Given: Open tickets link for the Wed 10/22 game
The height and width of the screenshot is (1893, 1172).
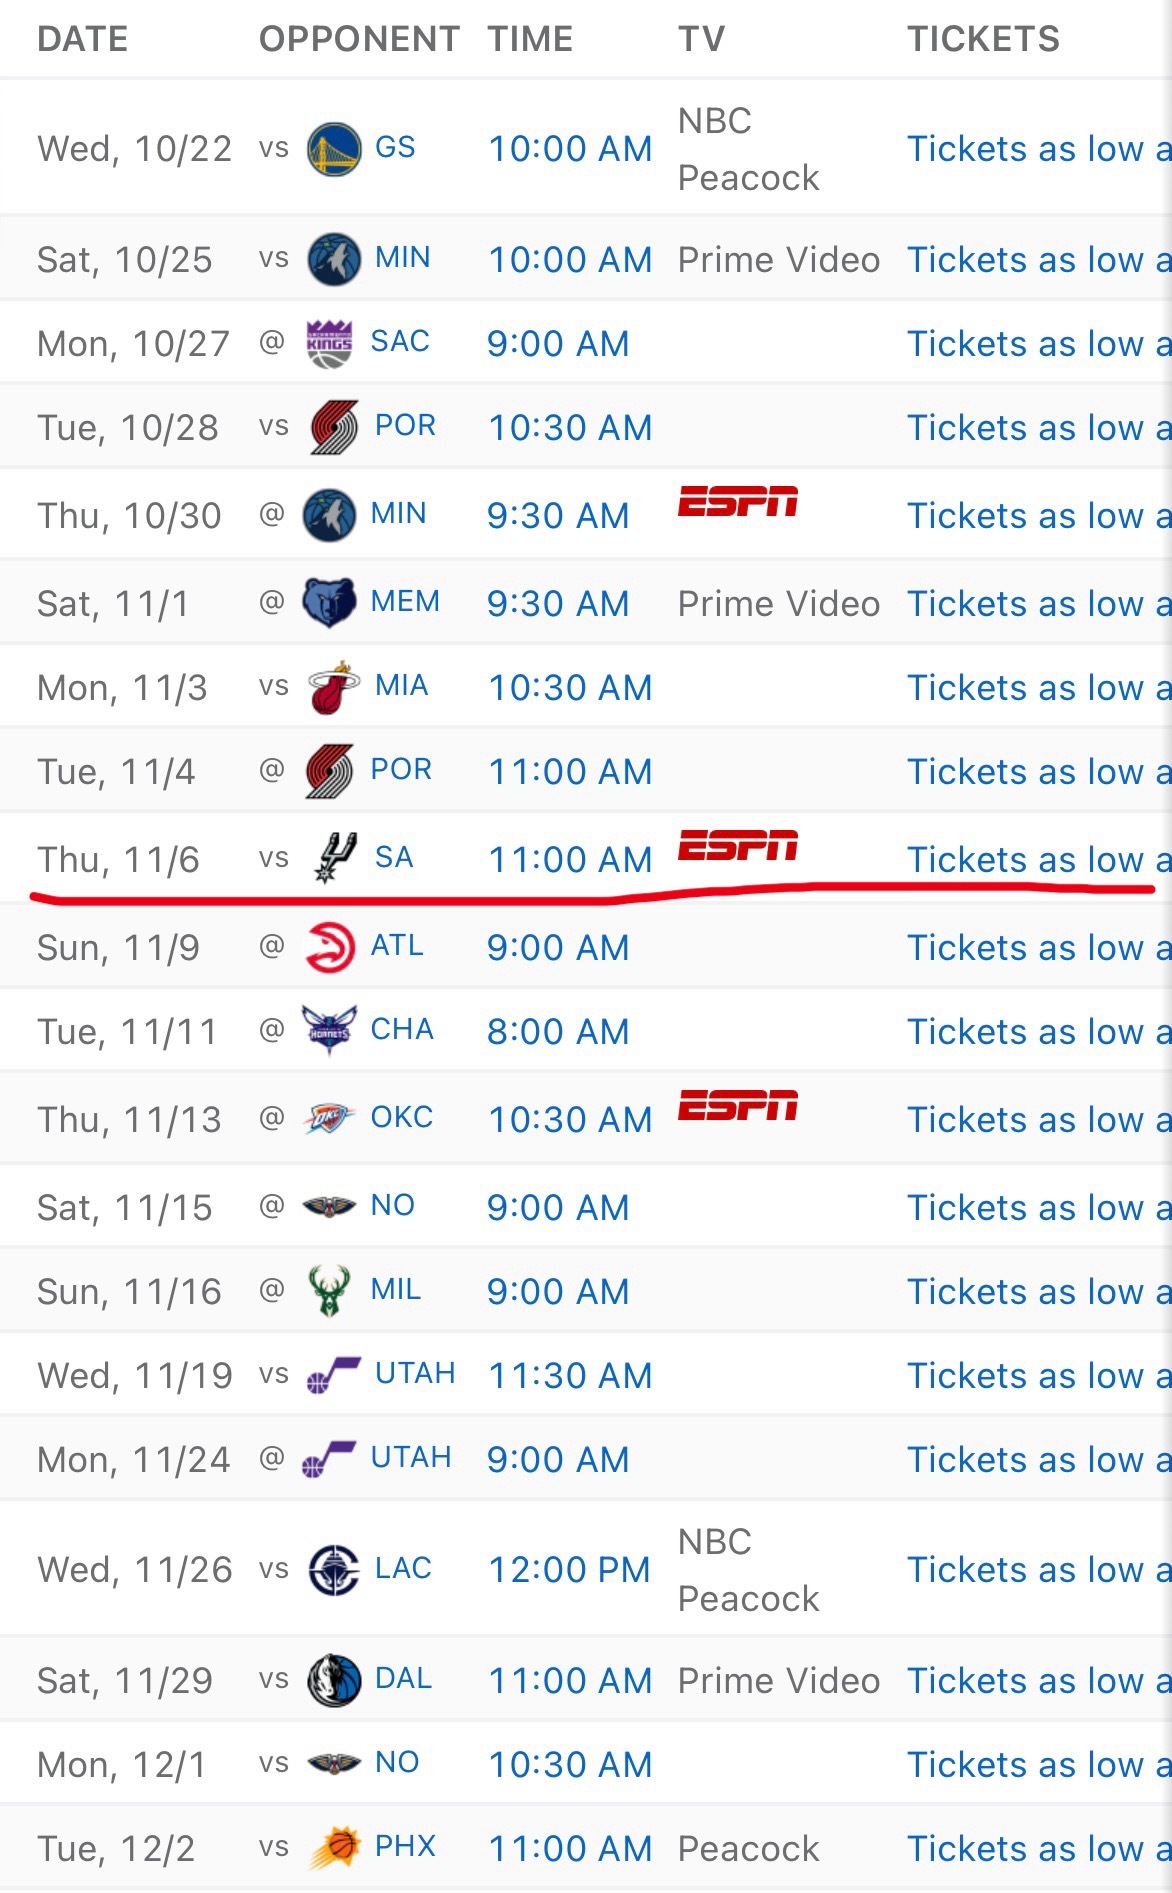Looking at the screenshot, I should [1037, 149].
